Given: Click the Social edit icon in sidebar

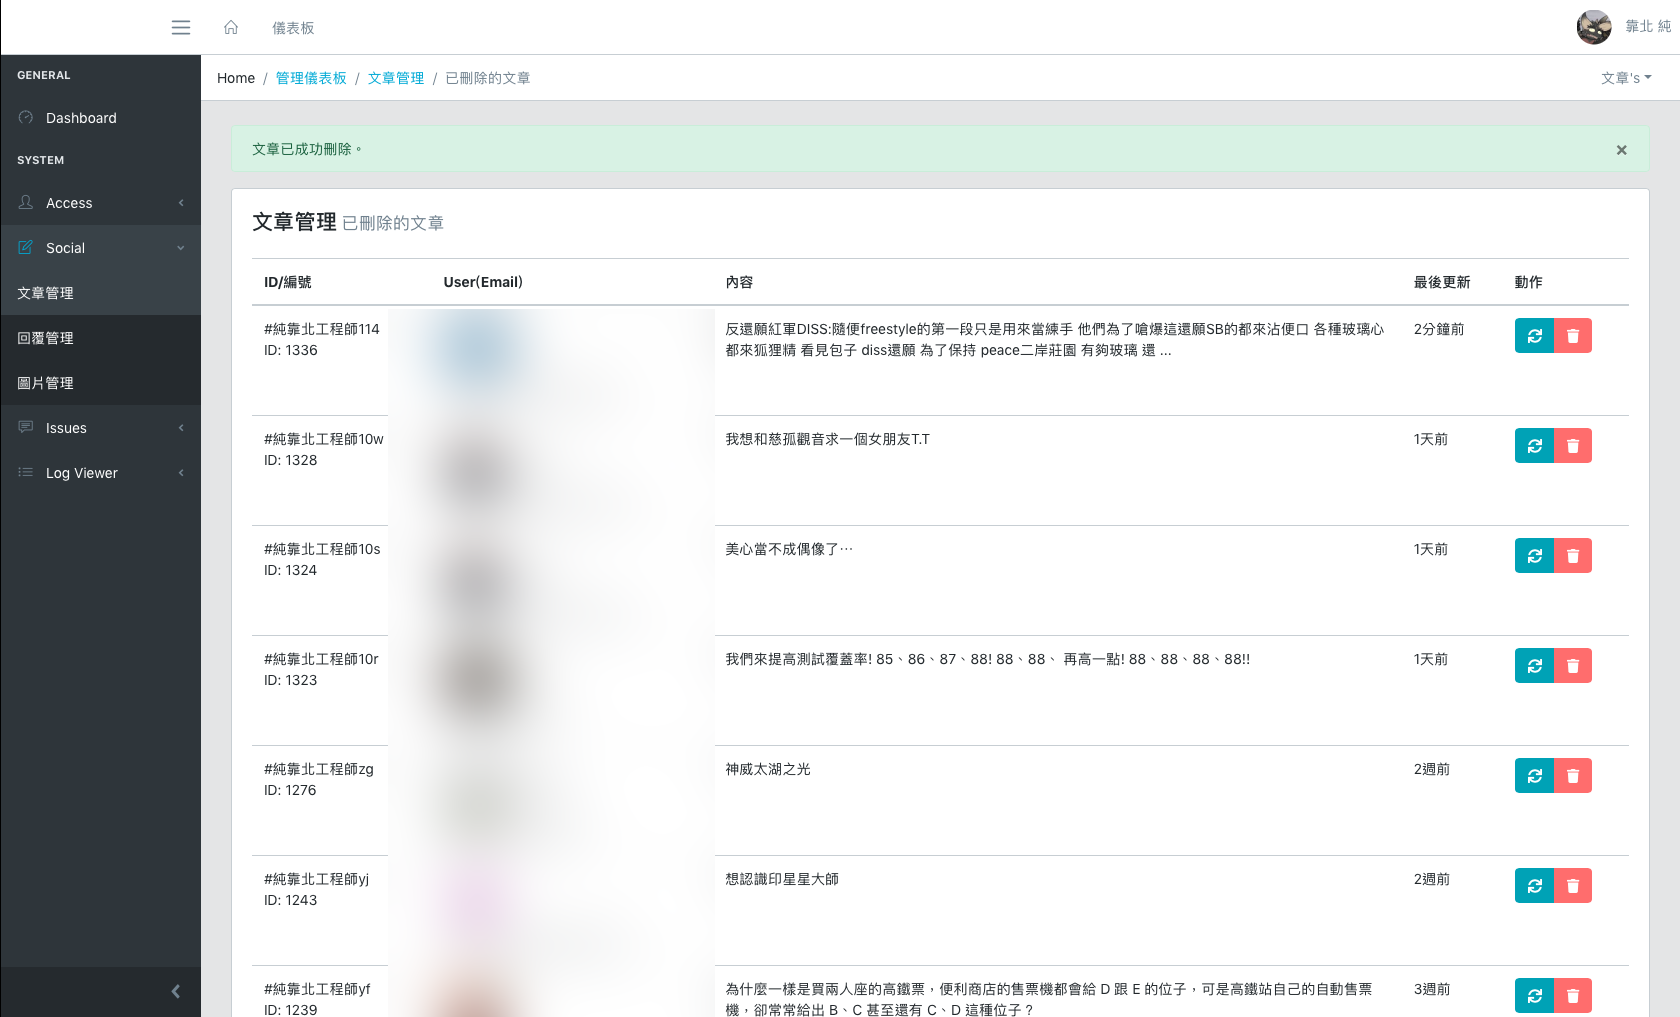Looking at the screenshot, I should tap(26, 247).
